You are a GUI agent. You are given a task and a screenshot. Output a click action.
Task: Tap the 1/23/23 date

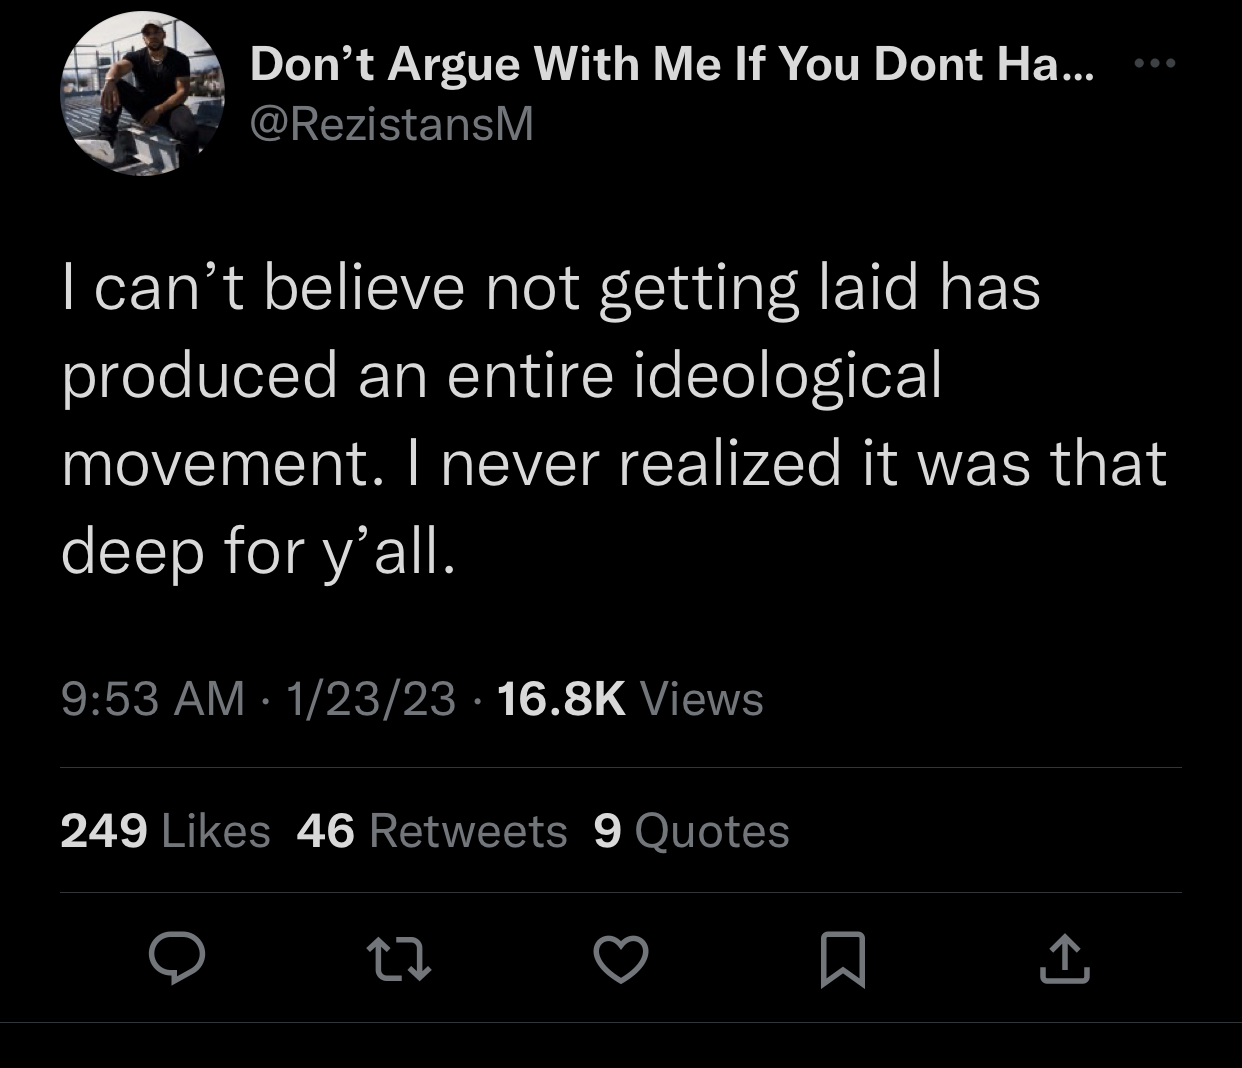click(x=371, y=698)
